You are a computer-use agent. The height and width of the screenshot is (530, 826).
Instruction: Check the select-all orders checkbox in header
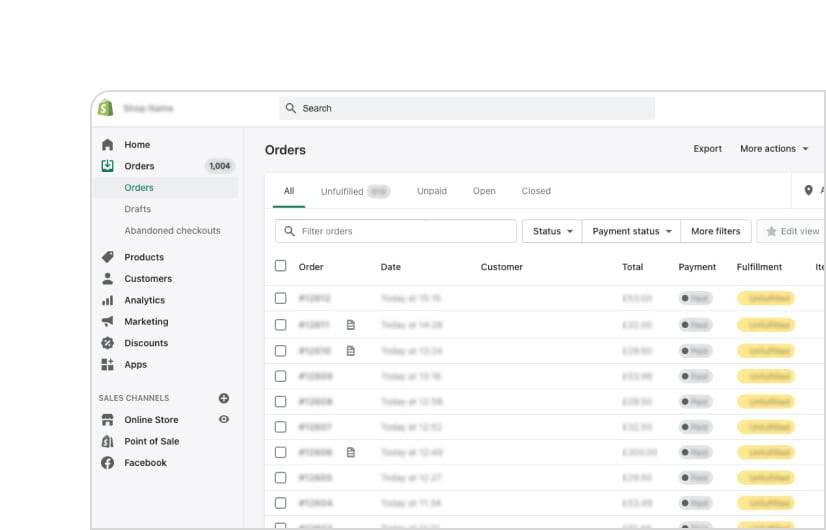[280, 266]
